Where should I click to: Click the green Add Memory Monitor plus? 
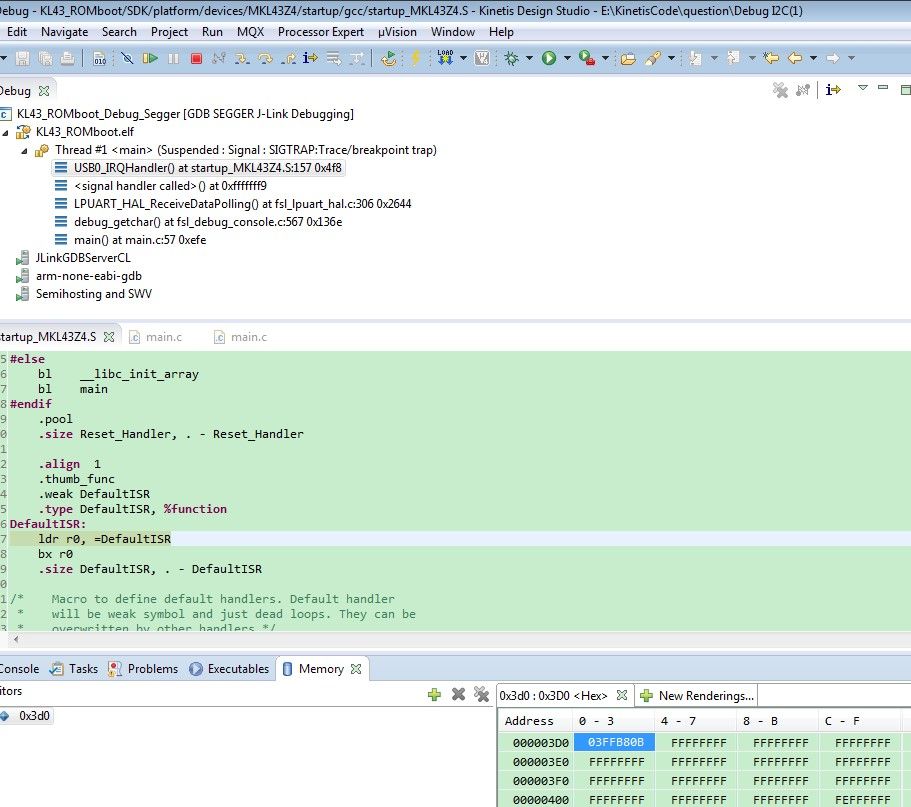(434, 694)
